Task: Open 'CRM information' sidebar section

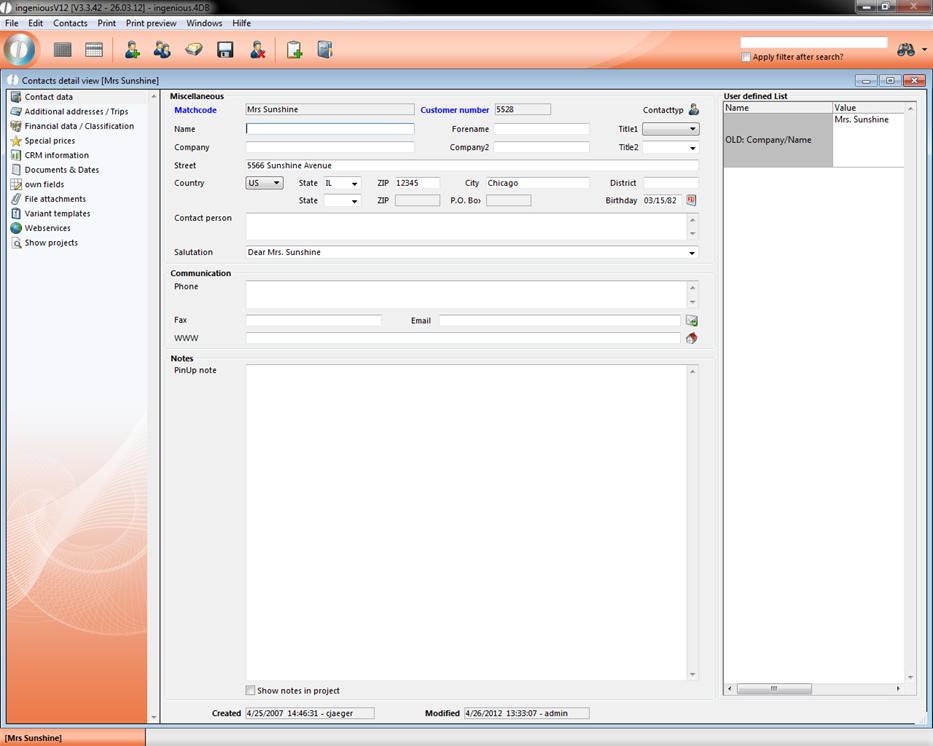Action: click(x=56, y=155)
